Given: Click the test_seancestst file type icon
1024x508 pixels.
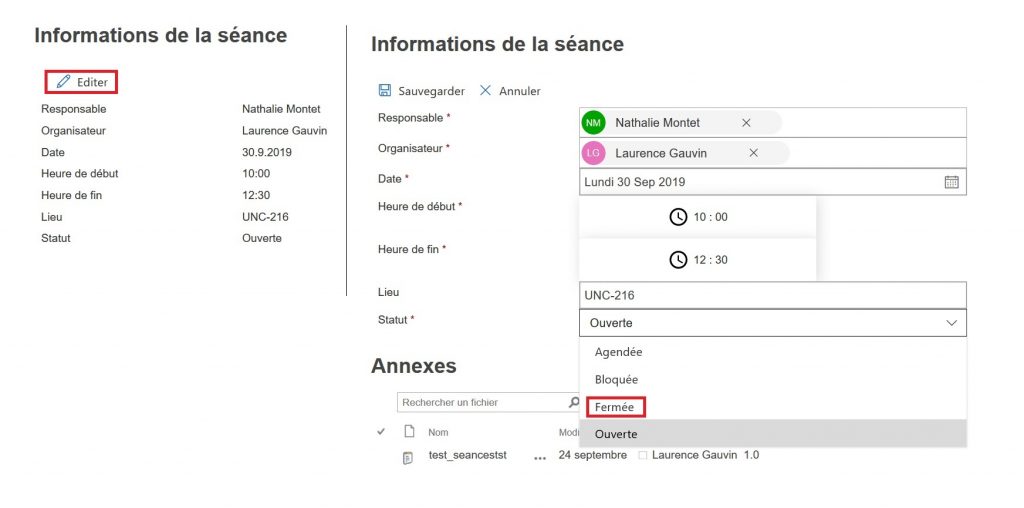Looking at the screenshot, I should (408, 457).
